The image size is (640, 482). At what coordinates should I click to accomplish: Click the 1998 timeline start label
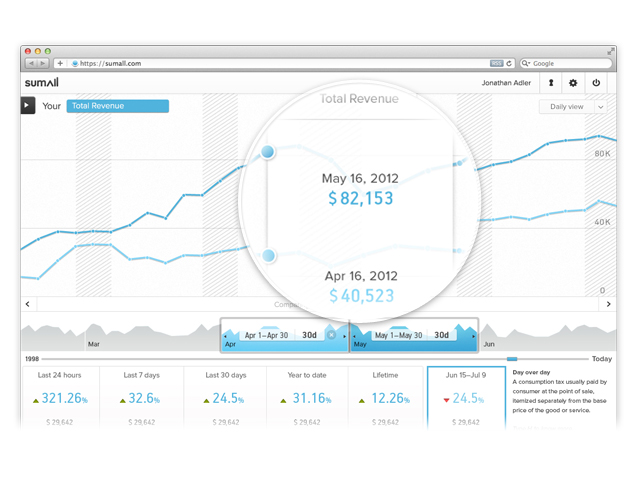point(32,359)
